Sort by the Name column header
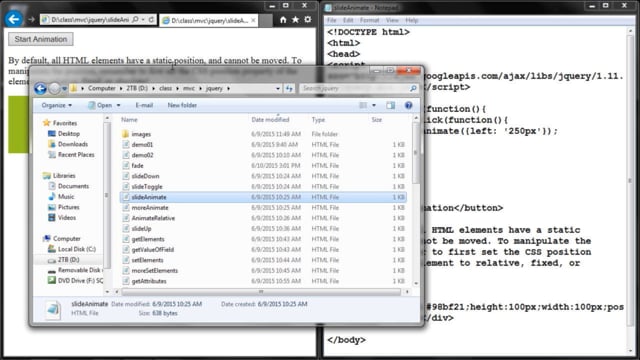Screen dimensions: 640x360 point(129,120)
